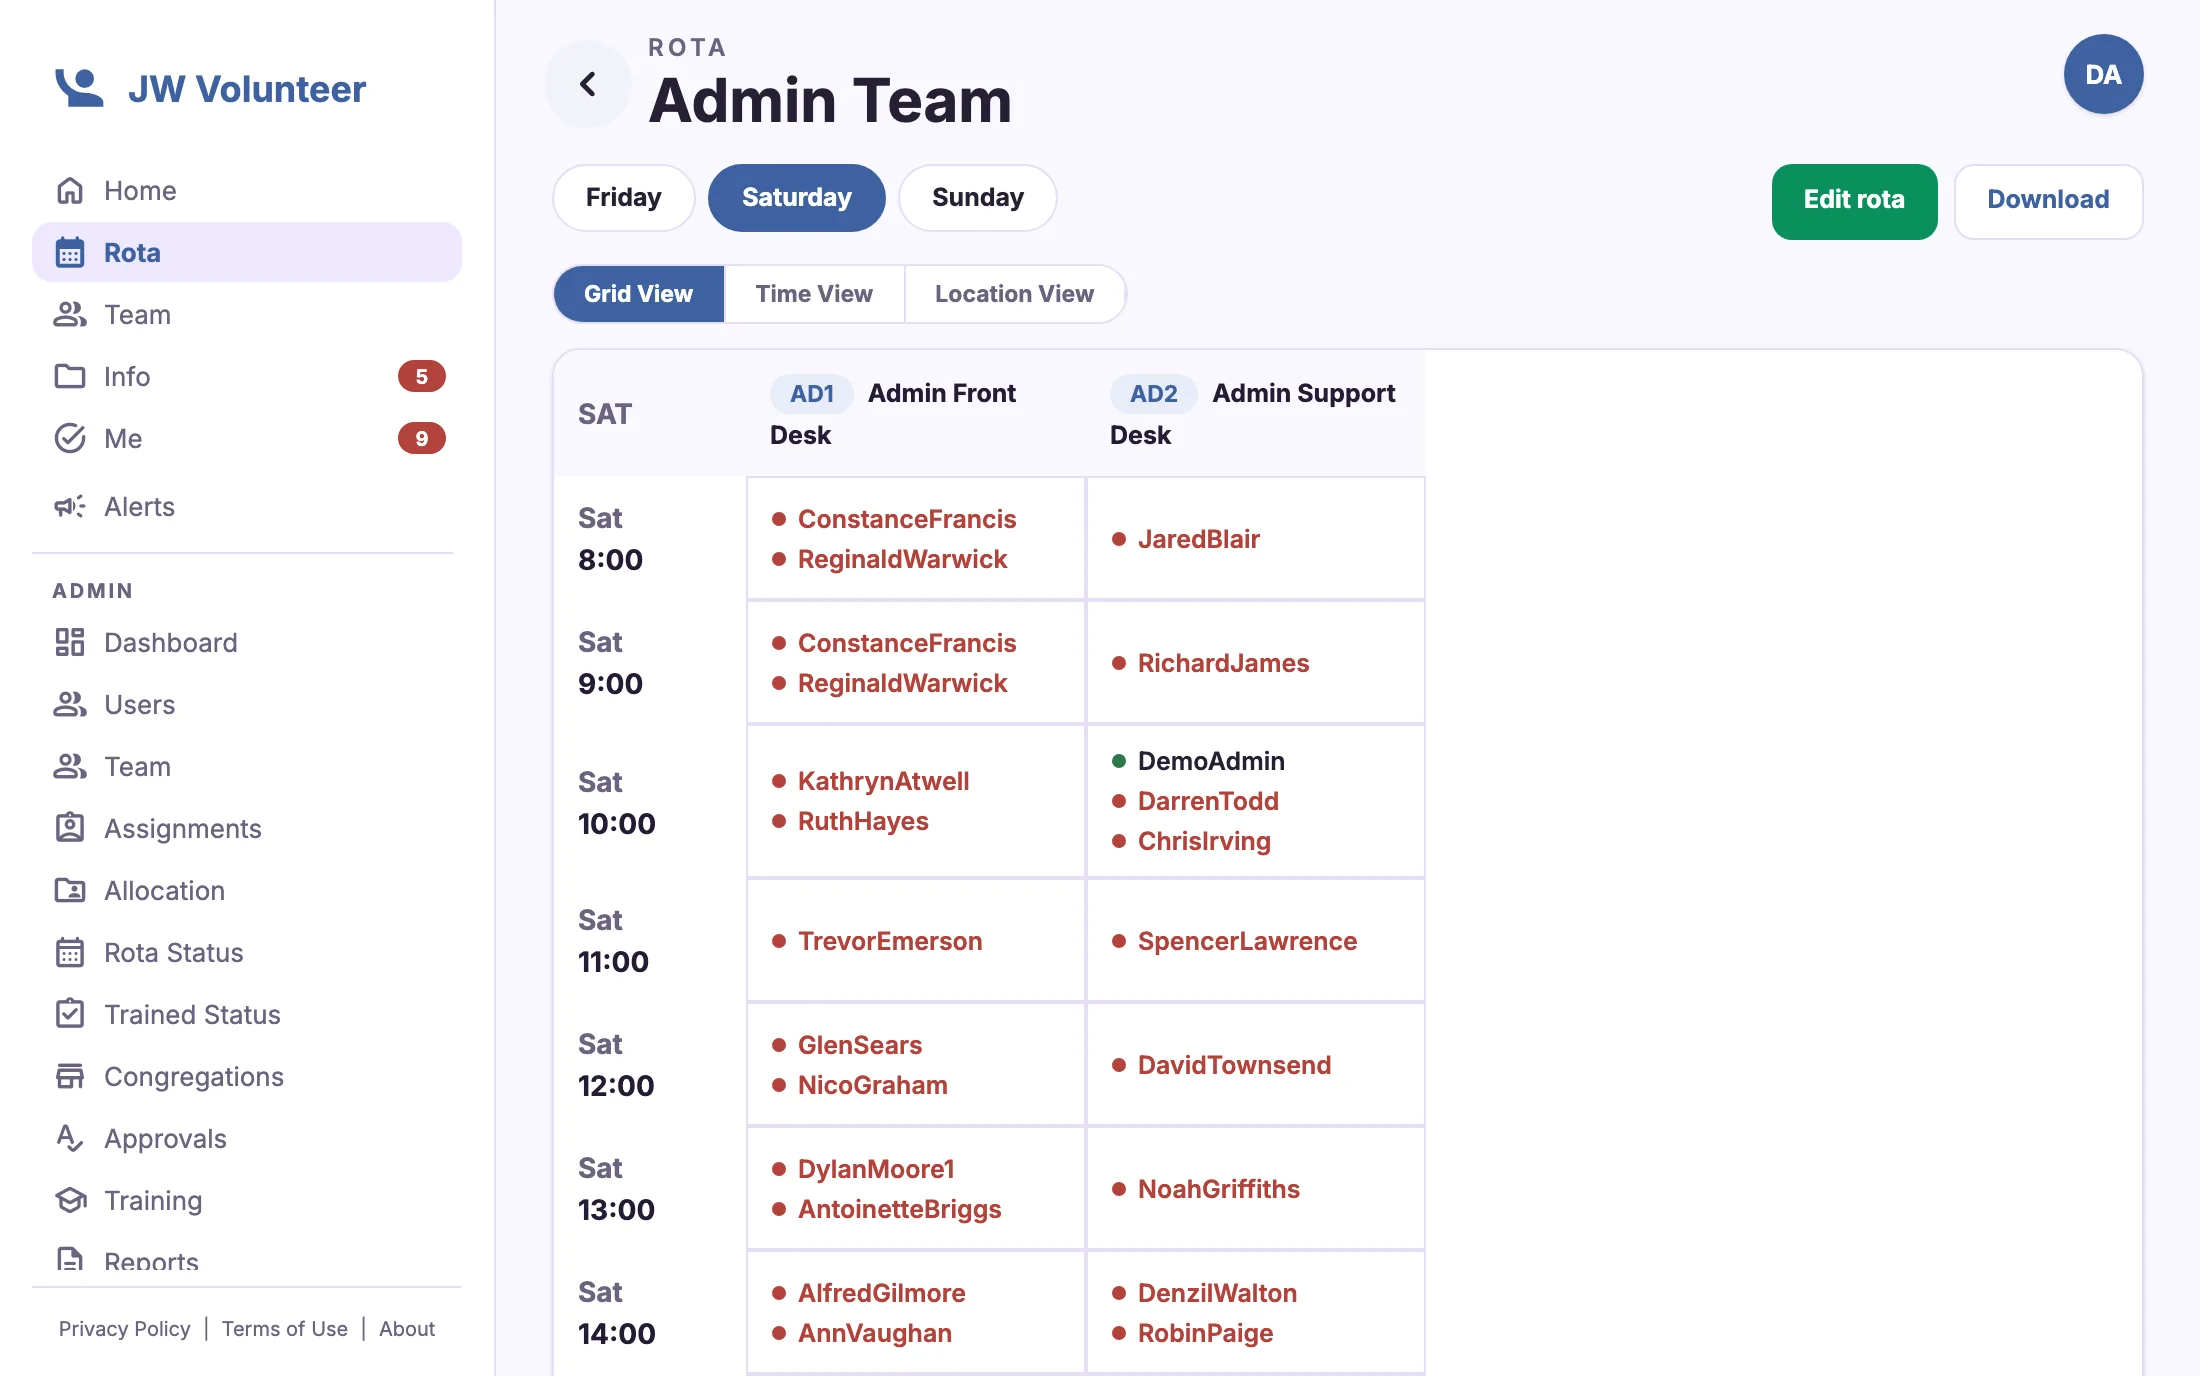Screen dimensions: 2200x1376
Task: Click DemoAdmin in the 10:00 slot
Action: [1211, 761]
